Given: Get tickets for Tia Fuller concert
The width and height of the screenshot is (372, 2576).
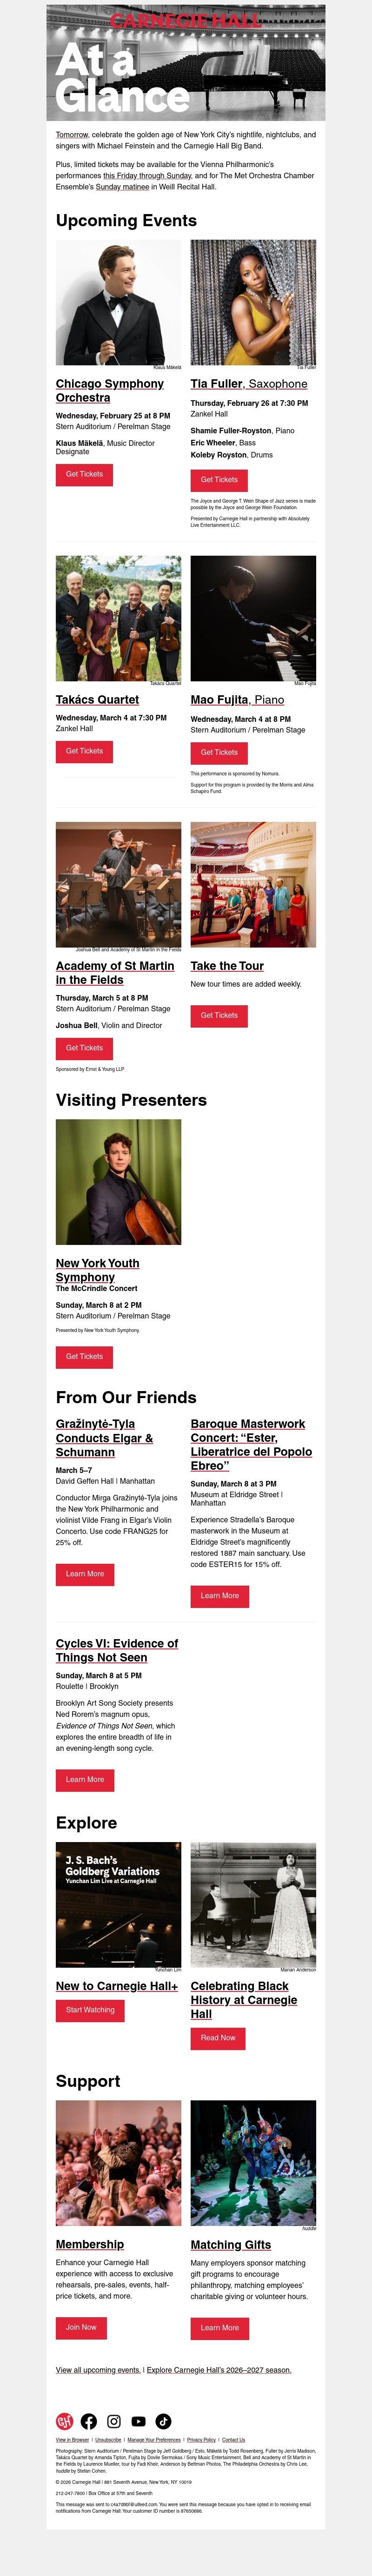Looking at the screenshot, I should pos(219,480).
